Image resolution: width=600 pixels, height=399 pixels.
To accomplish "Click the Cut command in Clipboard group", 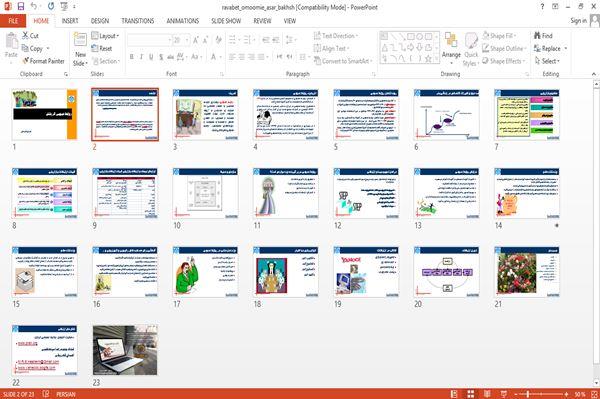I will point(30,36).
